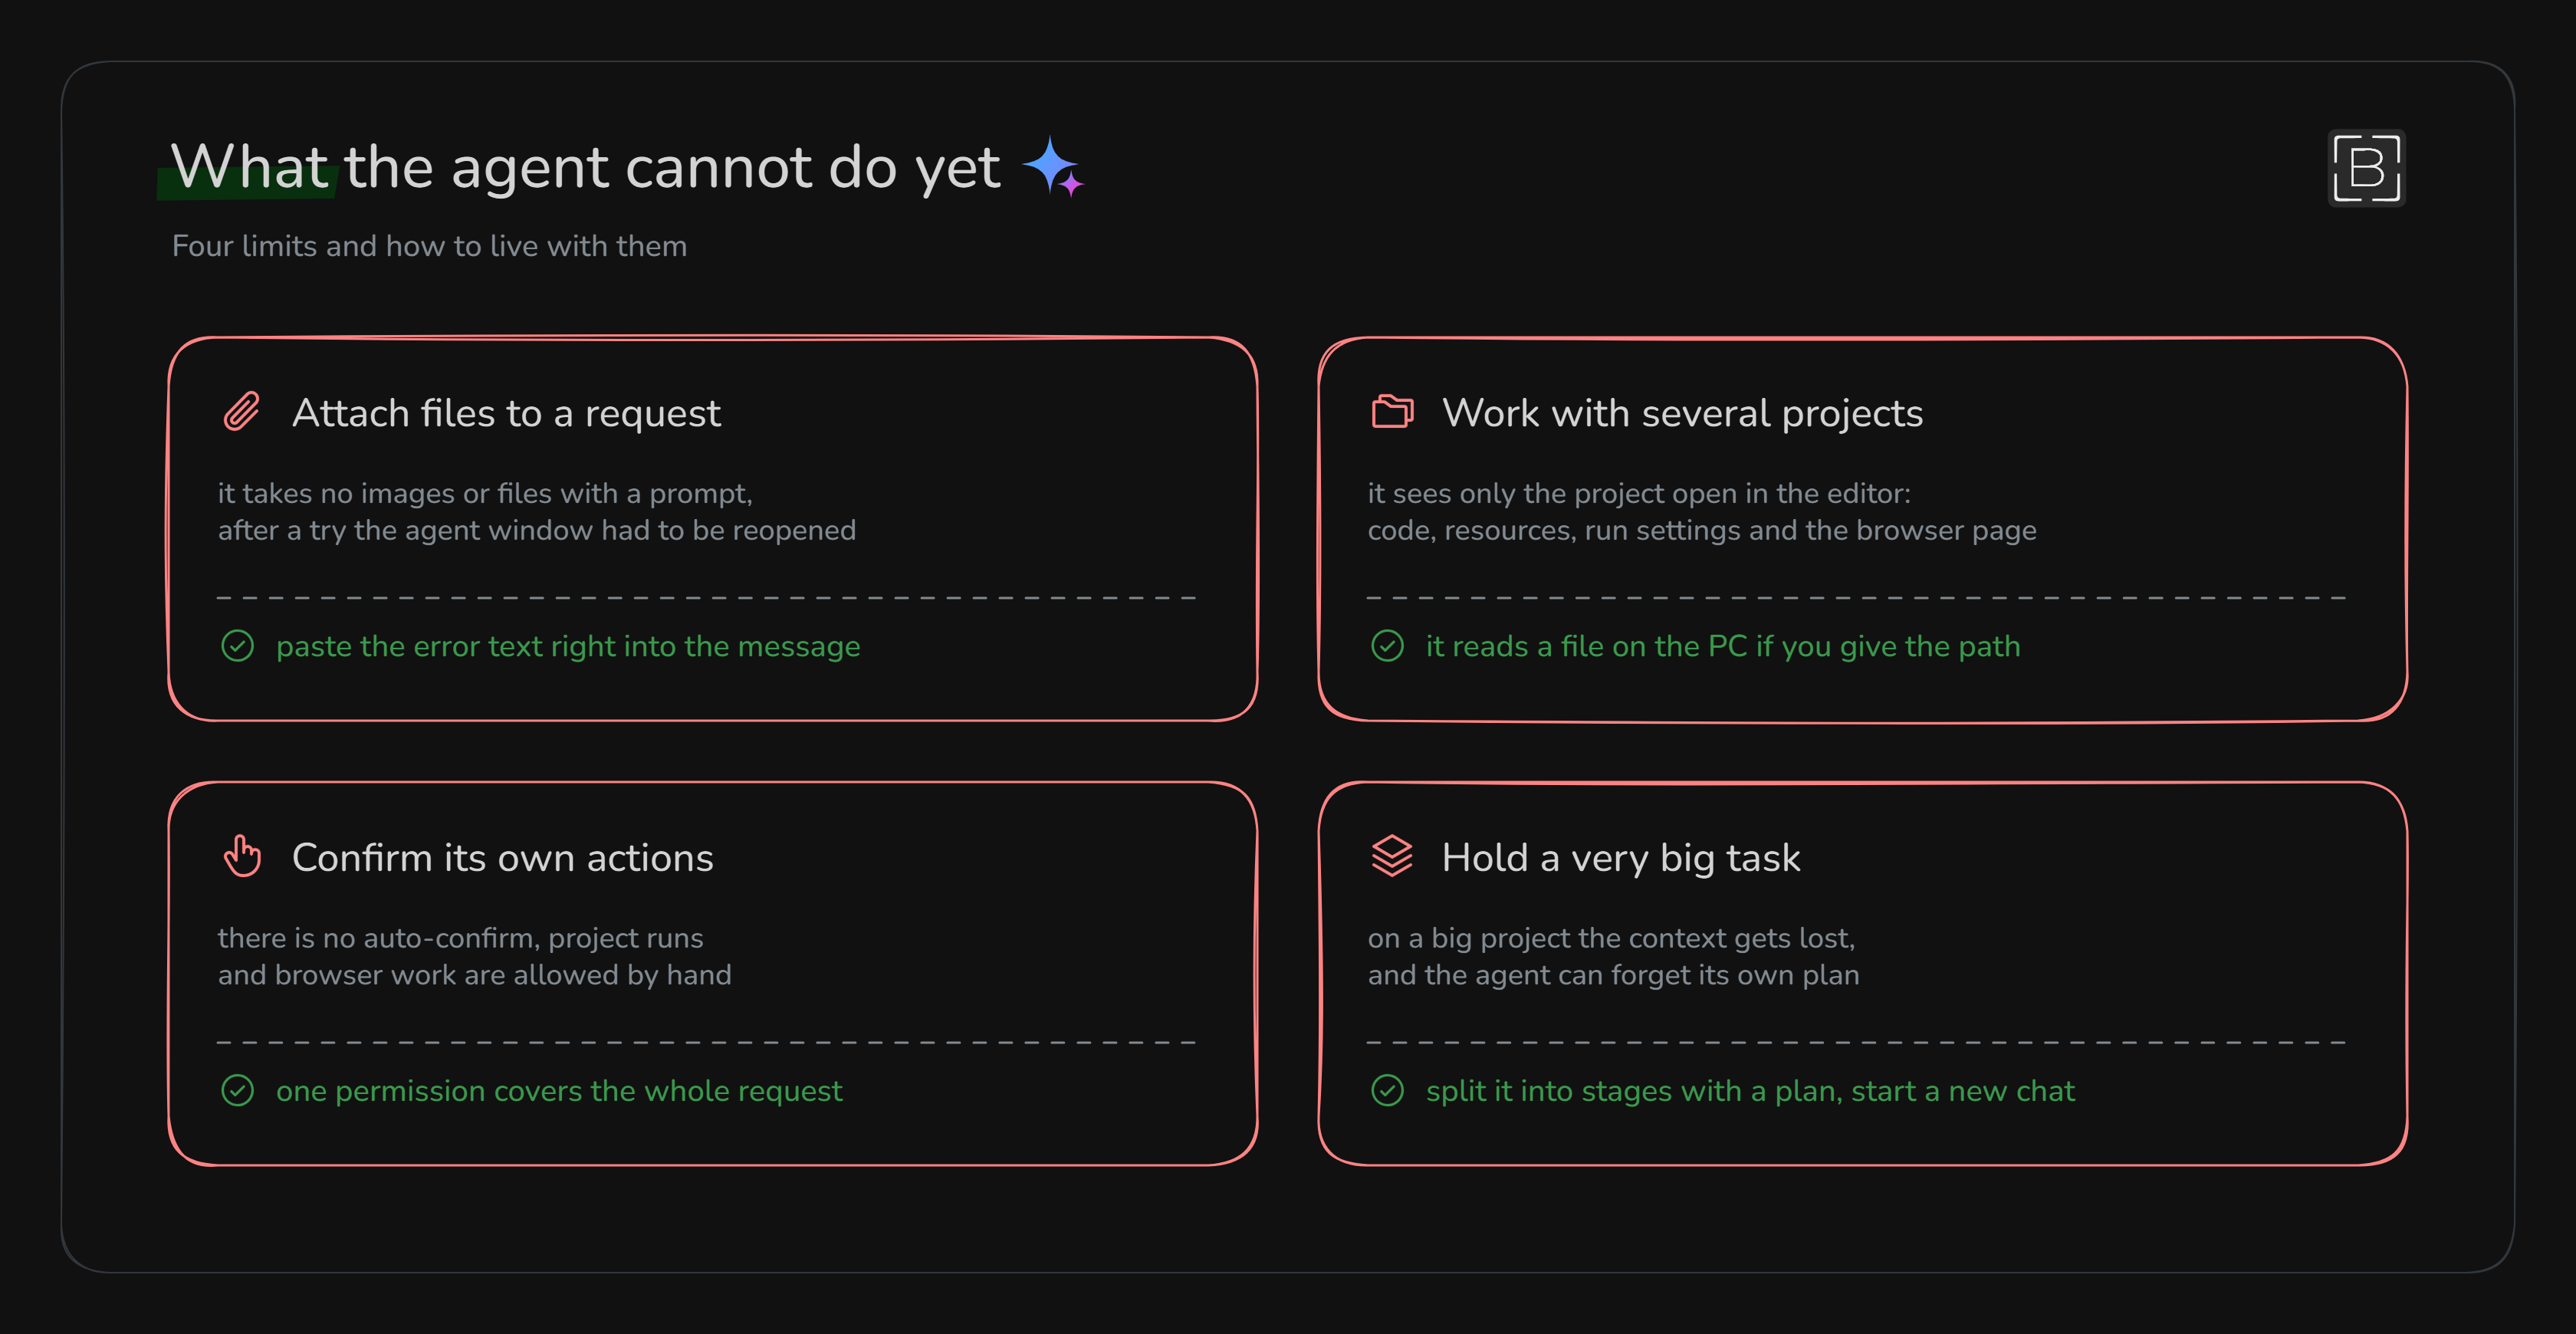Click text 'it takes no images or files with a prompt,'

click(x=485, y=493)
